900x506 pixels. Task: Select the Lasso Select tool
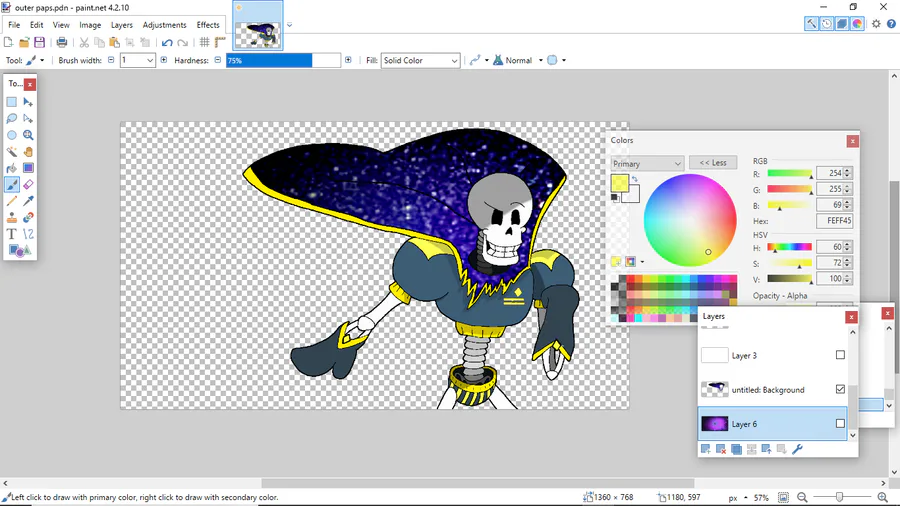pyautogui.click(x=11, y=119)
